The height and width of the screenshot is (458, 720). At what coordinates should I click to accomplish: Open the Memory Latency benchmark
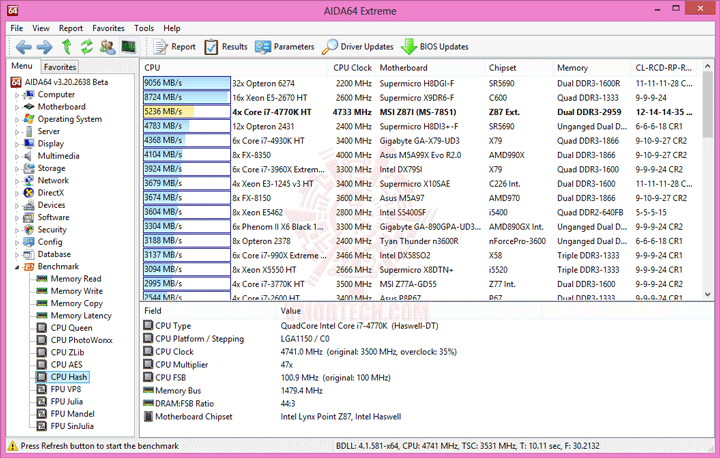[x=81, y=316]
